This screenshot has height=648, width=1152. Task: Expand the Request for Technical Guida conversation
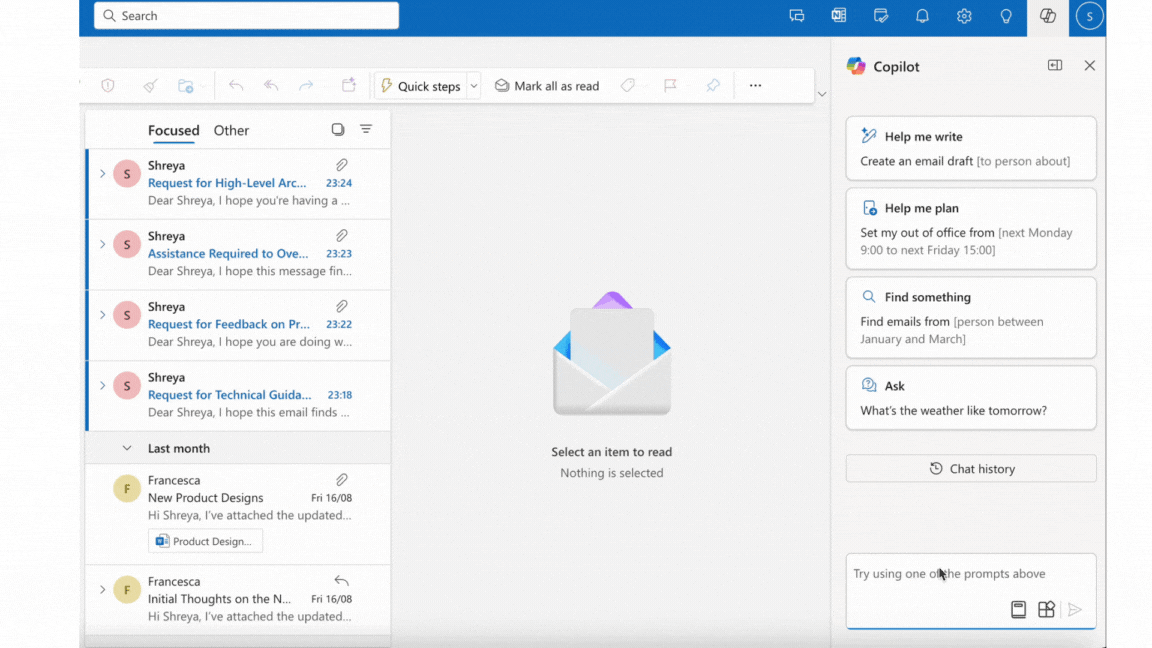pyautogui.click(x=103, y=386)
